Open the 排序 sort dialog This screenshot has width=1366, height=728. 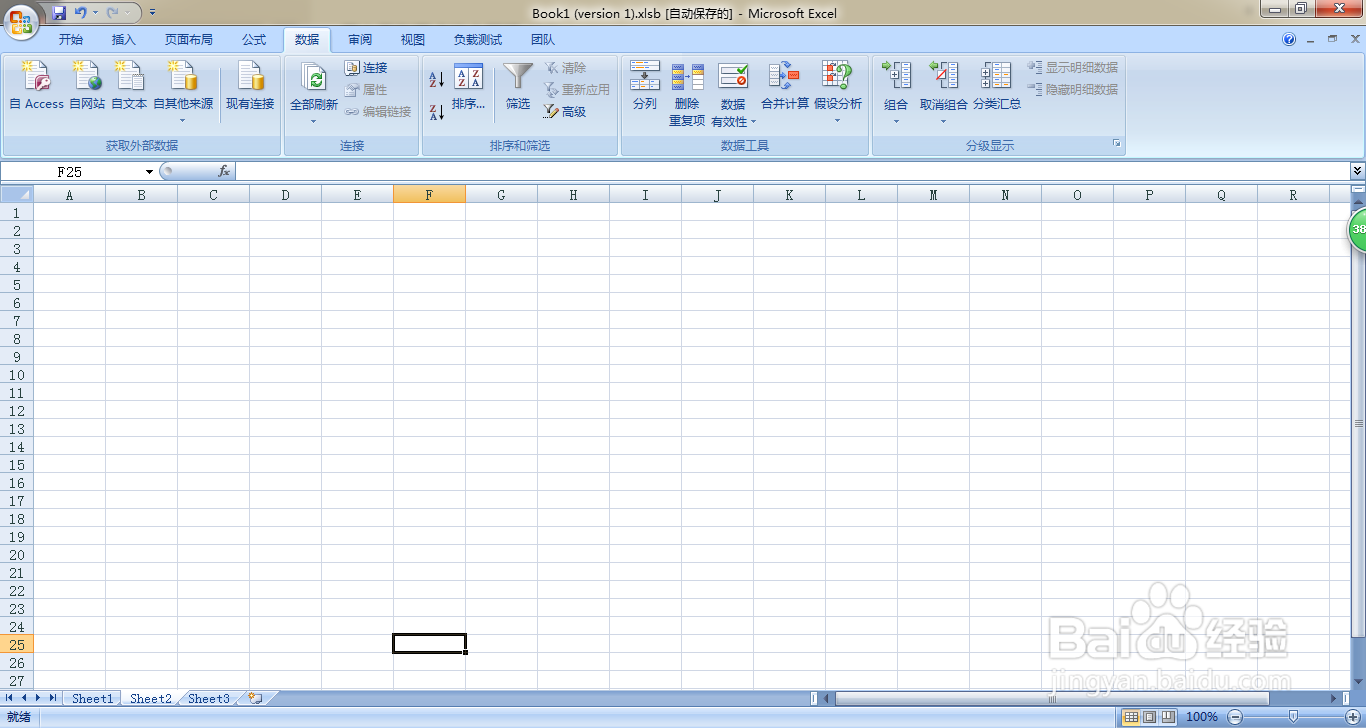(468, 87)
